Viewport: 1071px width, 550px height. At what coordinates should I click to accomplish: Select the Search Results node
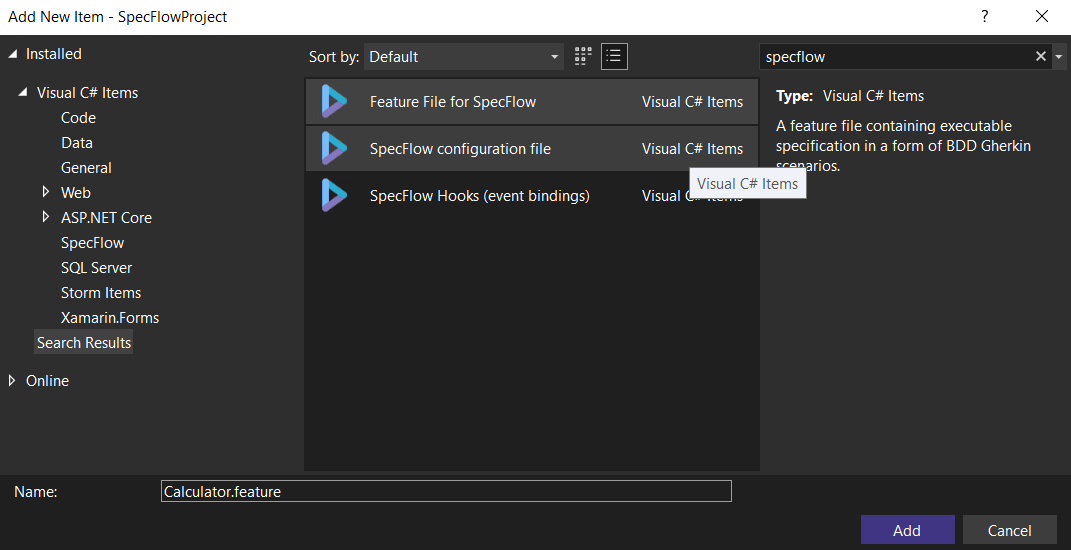(83, 342)
